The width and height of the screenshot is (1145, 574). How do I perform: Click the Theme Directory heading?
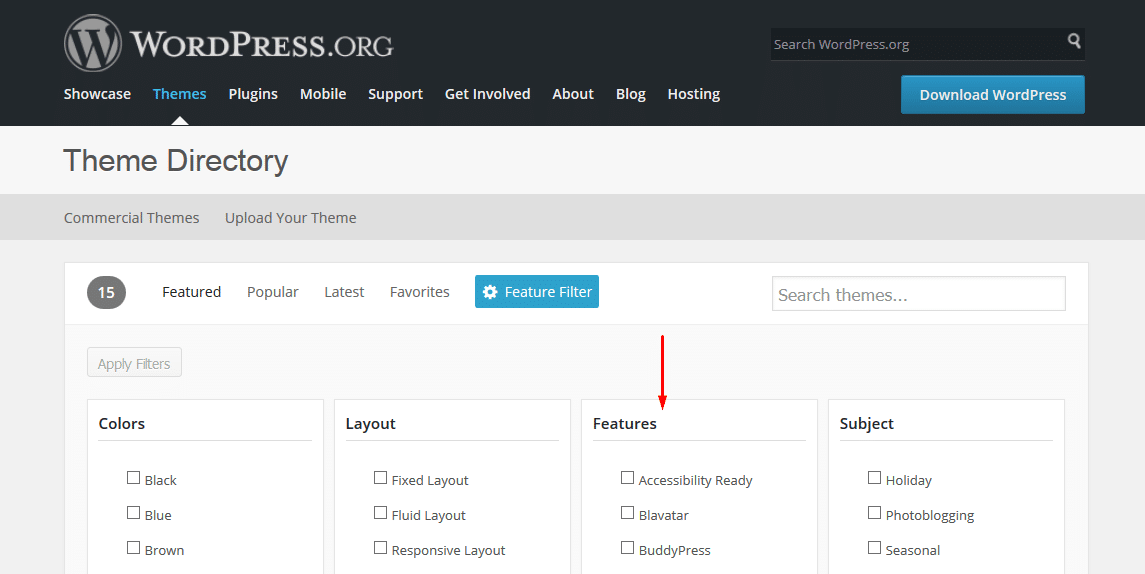pos(176,161)
